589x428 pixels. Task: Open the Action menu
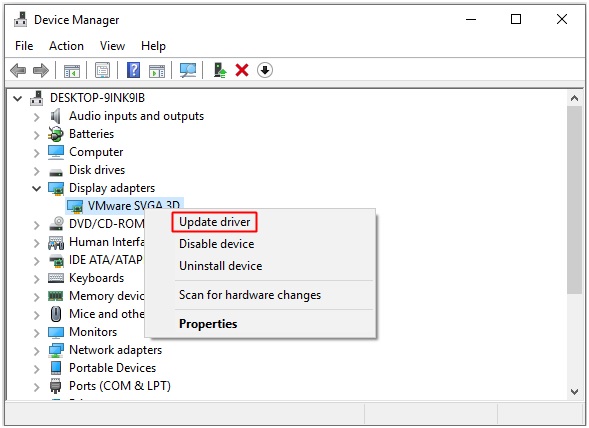click(x=66, y=46)
